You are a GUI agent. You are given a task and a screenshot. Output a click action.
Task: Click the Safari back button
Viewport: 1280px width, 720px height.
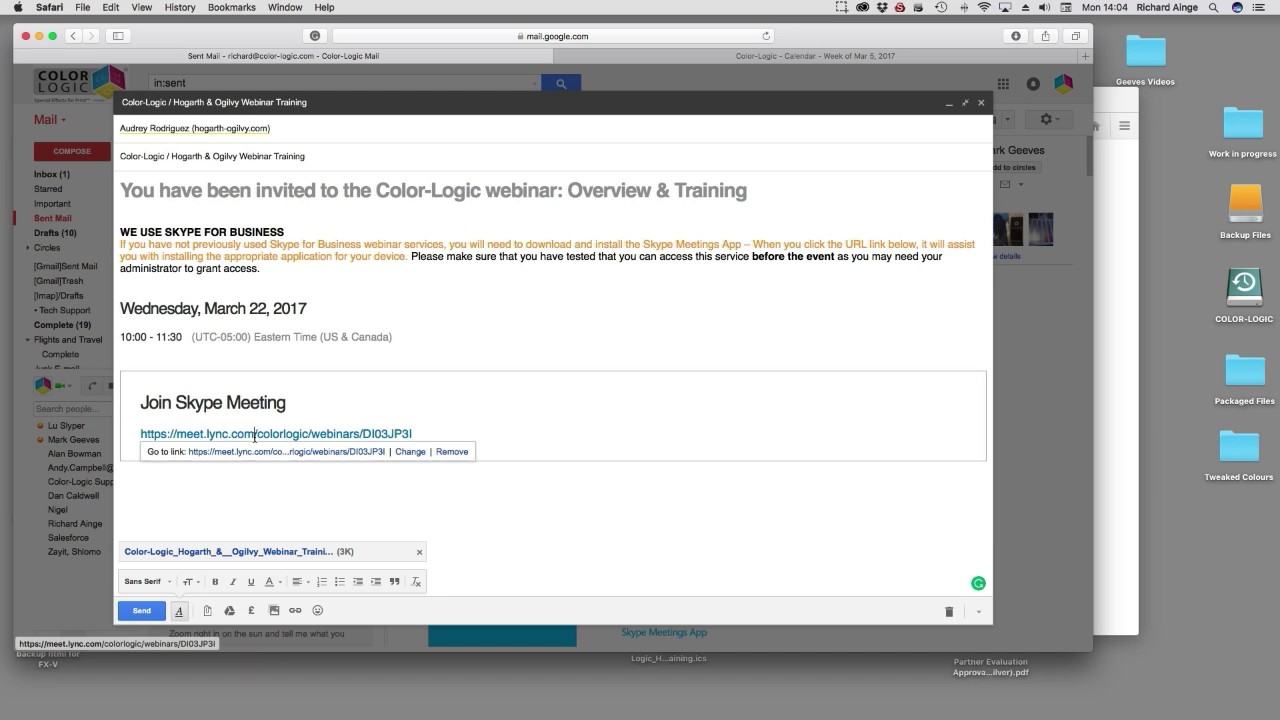point(73,36)
